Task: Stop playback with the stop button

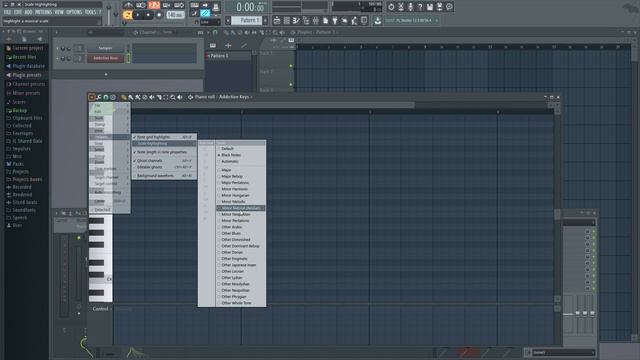Action: [148, 15]
